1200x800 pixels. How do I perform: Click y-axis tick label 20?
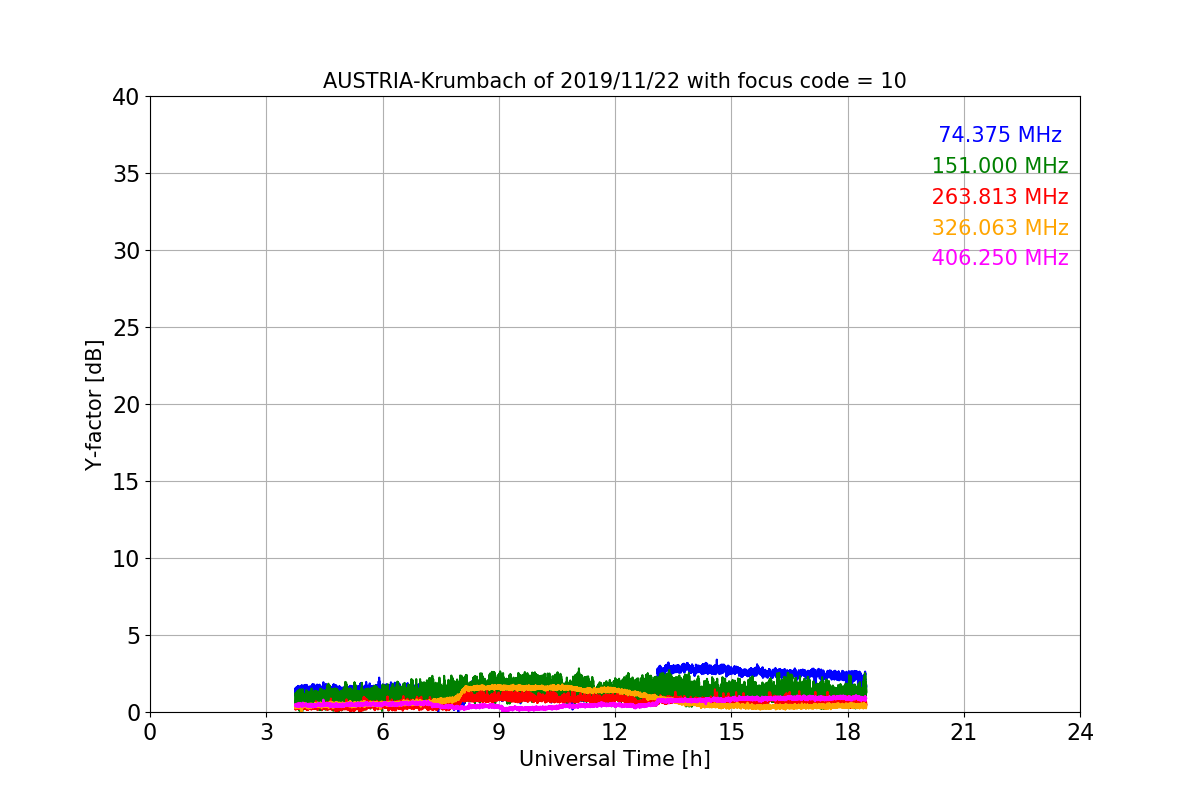point(126,405)
